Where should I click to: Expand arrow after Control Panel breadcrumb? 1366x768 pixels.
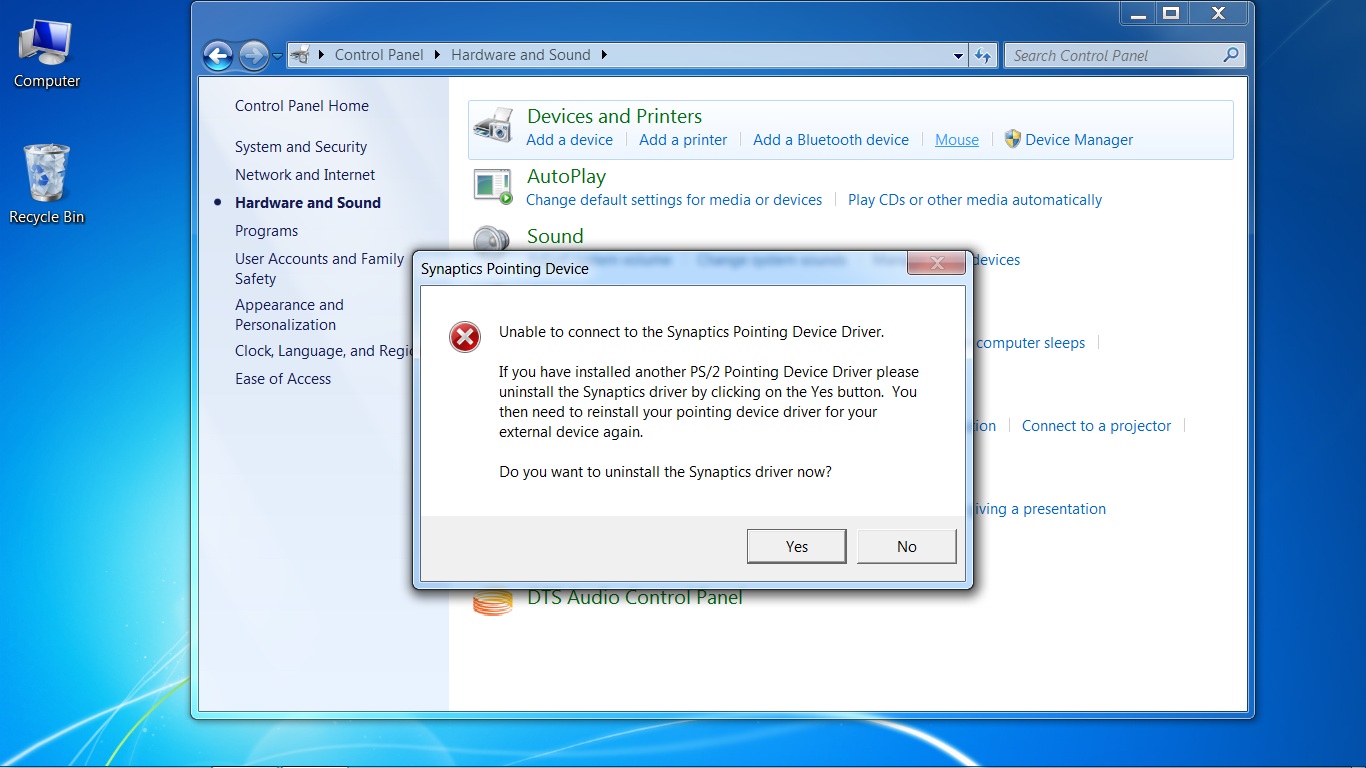(x=437, y=55)
